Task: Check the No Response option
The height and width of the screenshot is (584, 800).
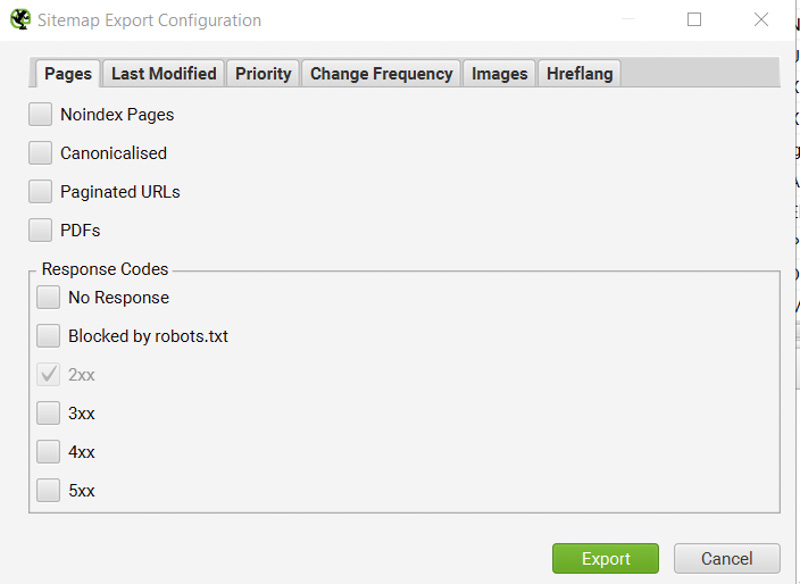Action: (x=47, y=297)
